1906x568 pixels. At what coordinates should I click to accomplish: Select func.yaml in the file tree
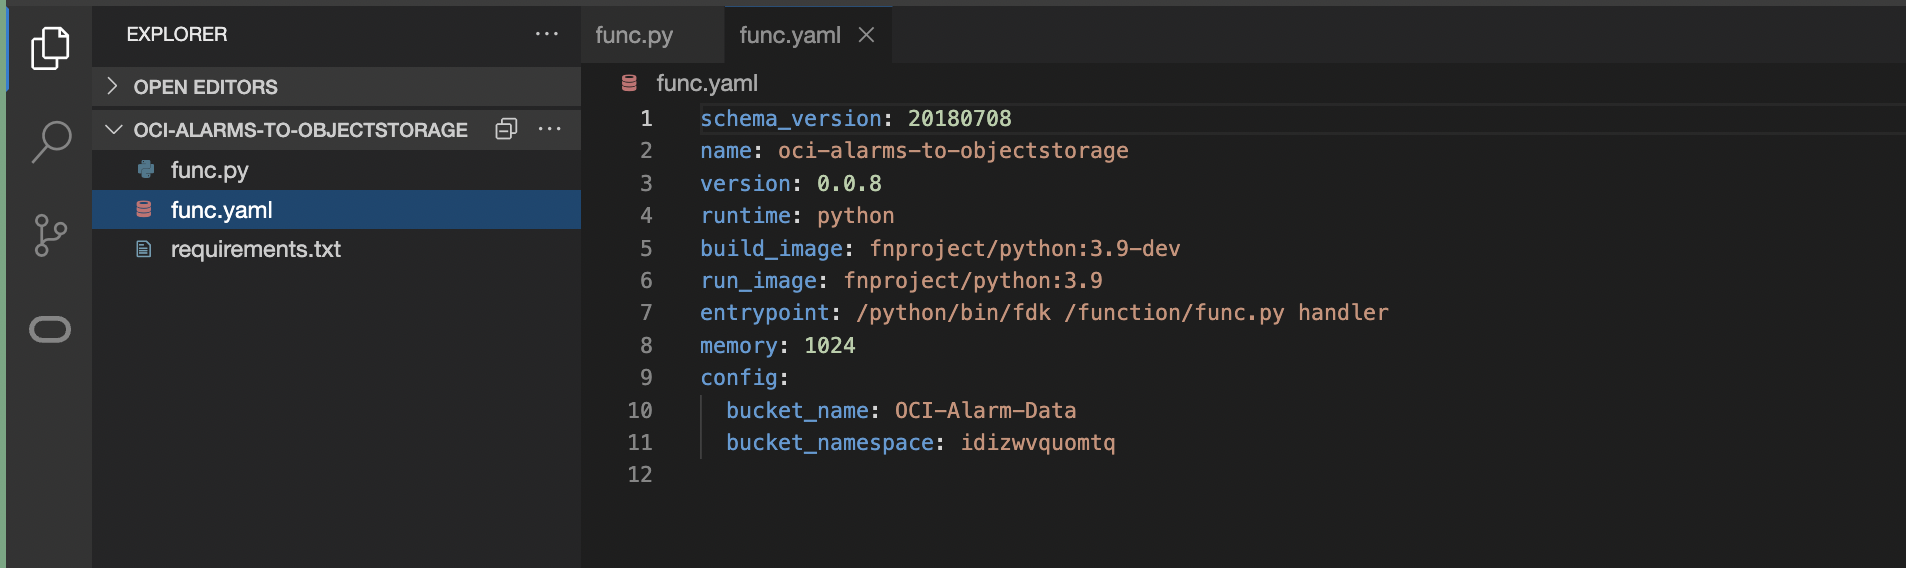221,210
